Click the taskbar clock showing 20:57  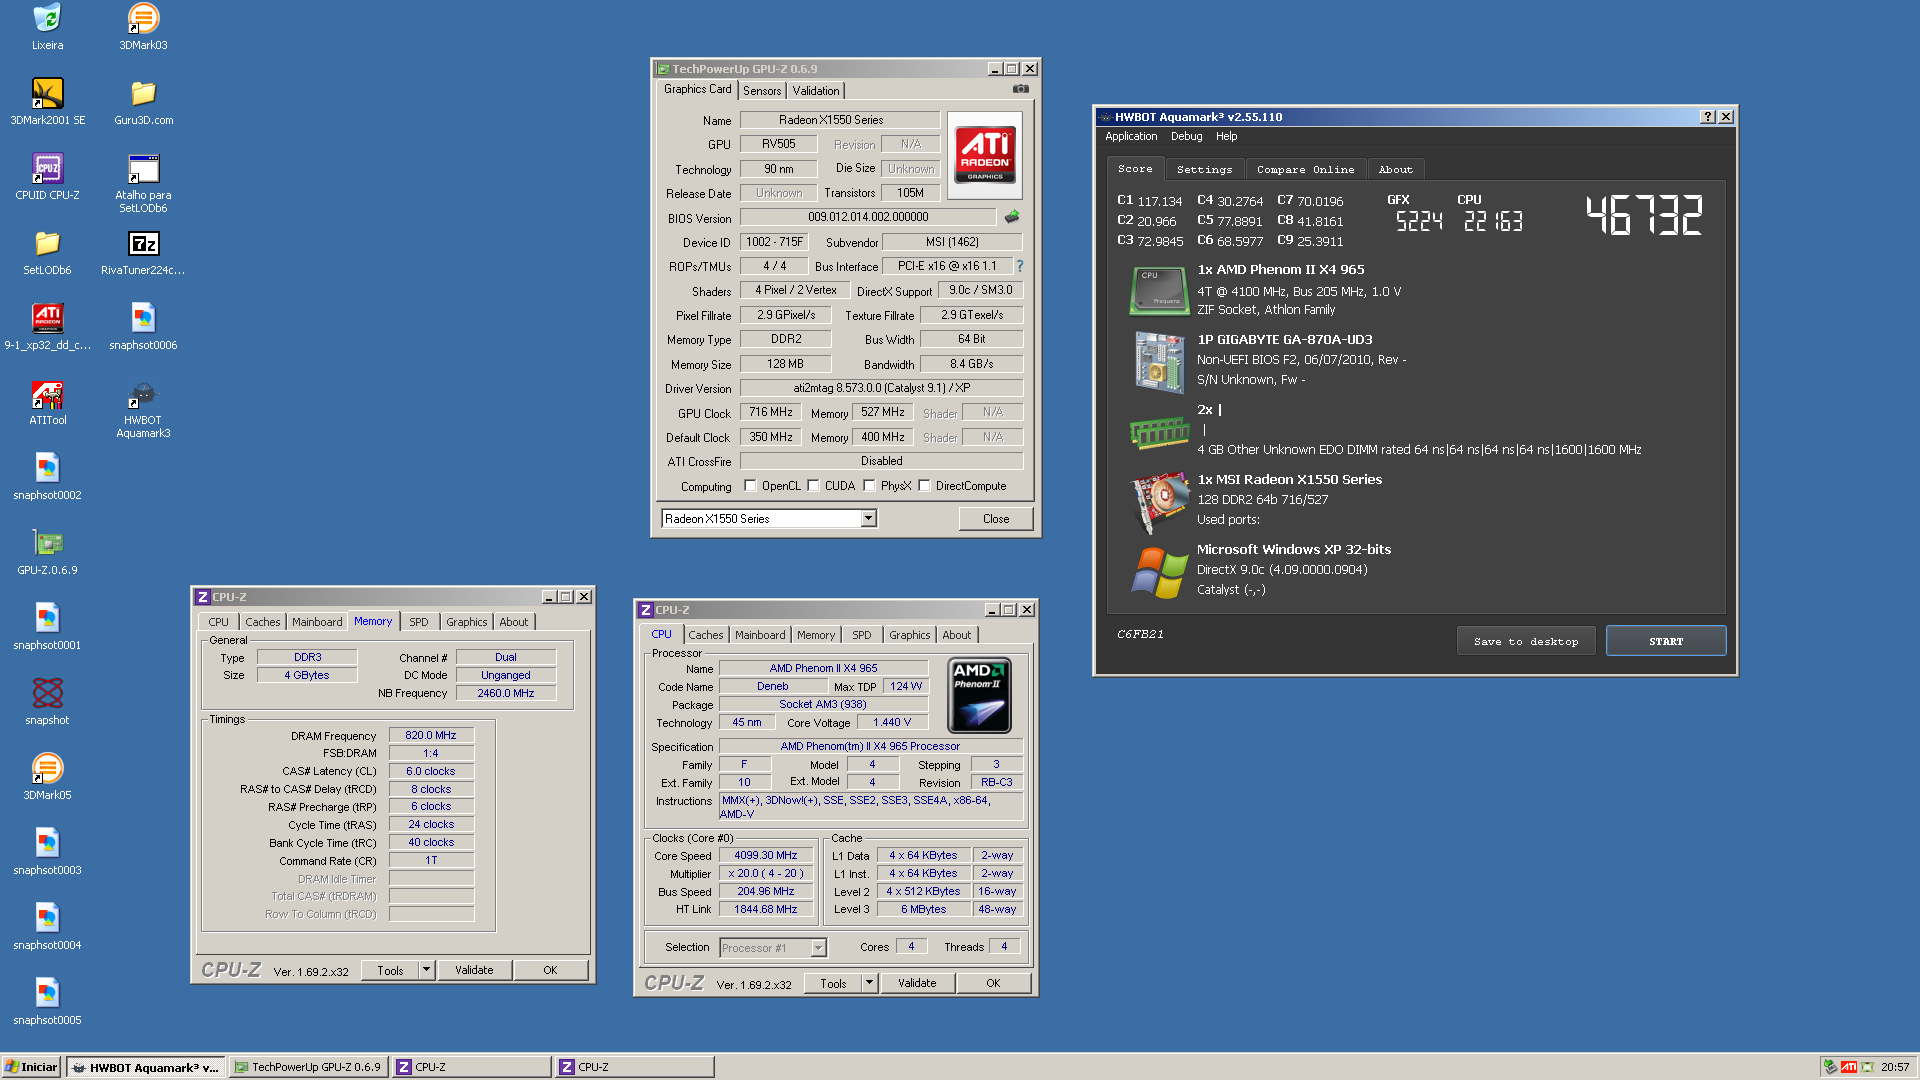1894,1067
